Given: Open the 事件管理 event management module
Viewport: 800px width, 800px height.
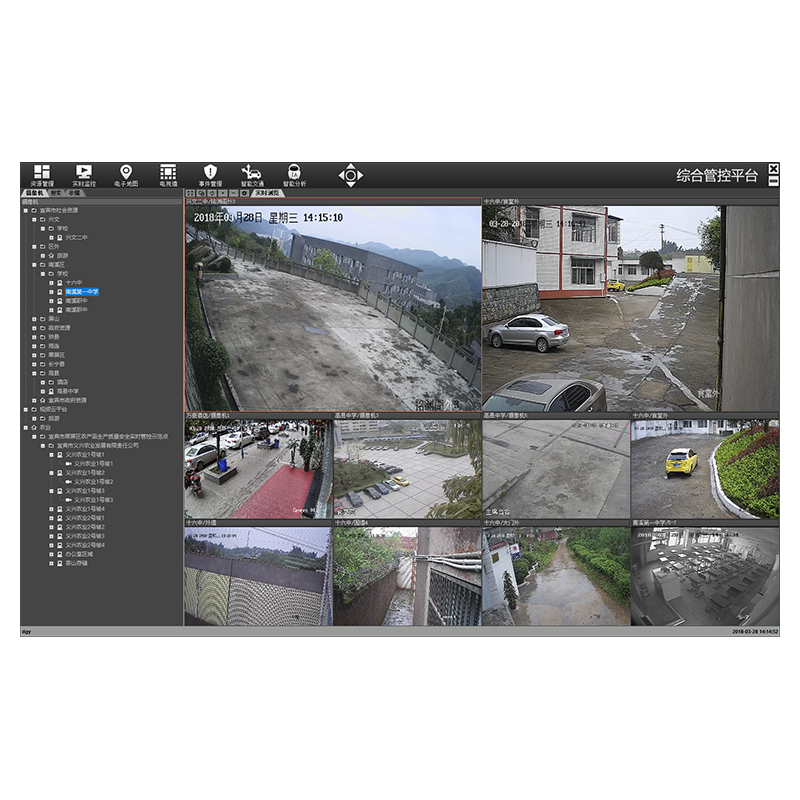Looking at the screenshot, I should click(x=210, y=175).
